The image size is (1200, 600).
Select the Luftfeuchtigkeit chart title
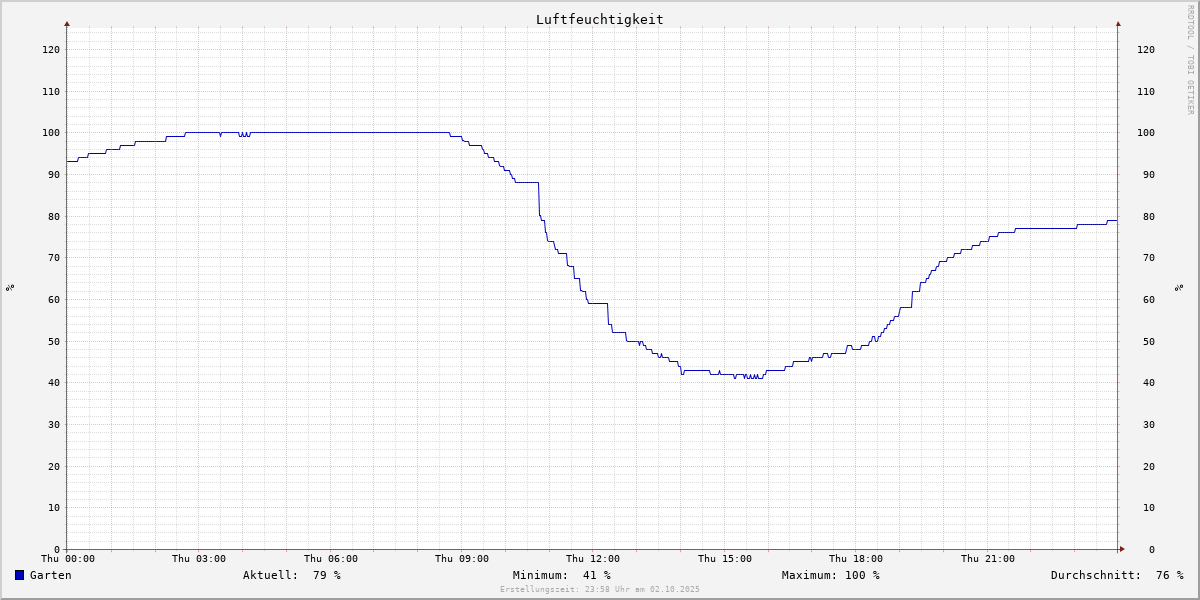tap(599, 19)
